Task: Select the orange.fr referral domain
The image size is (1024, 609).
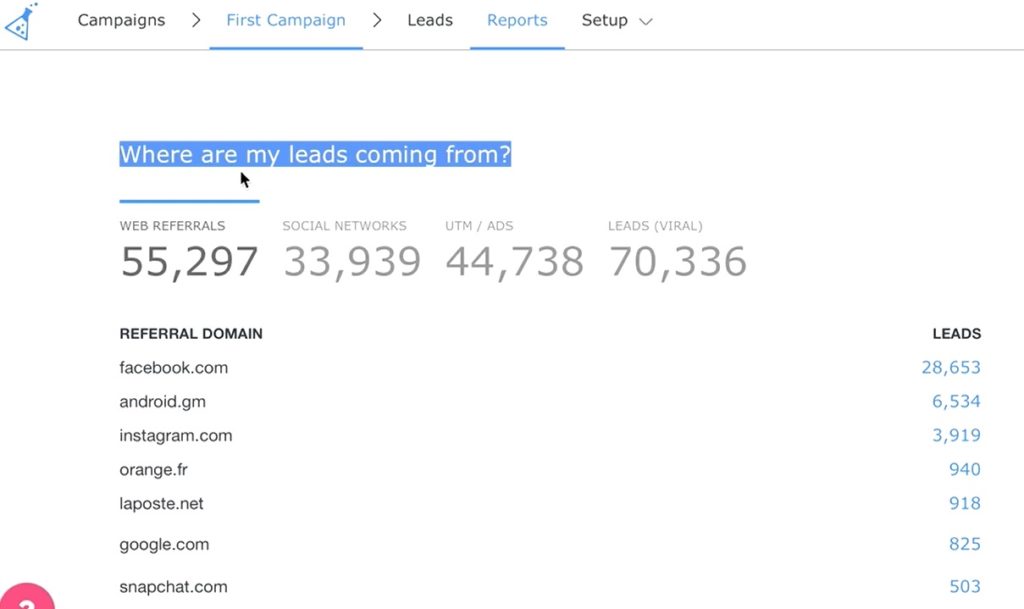Action: [x=153, y=469]
